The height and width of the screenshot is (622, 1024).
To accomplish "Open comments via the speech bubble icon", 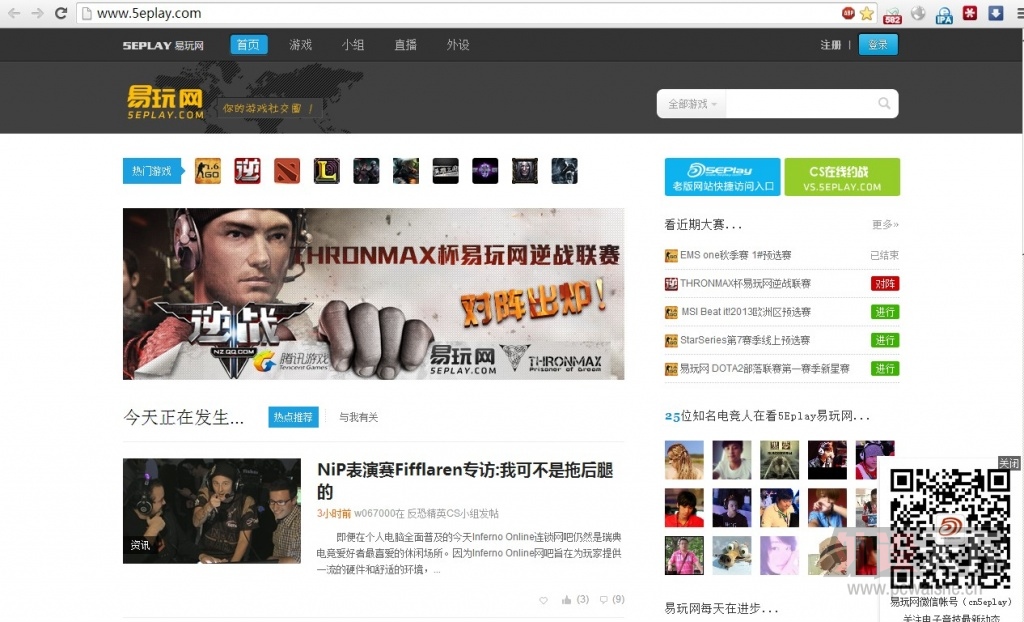I will (x=603, y=600).
